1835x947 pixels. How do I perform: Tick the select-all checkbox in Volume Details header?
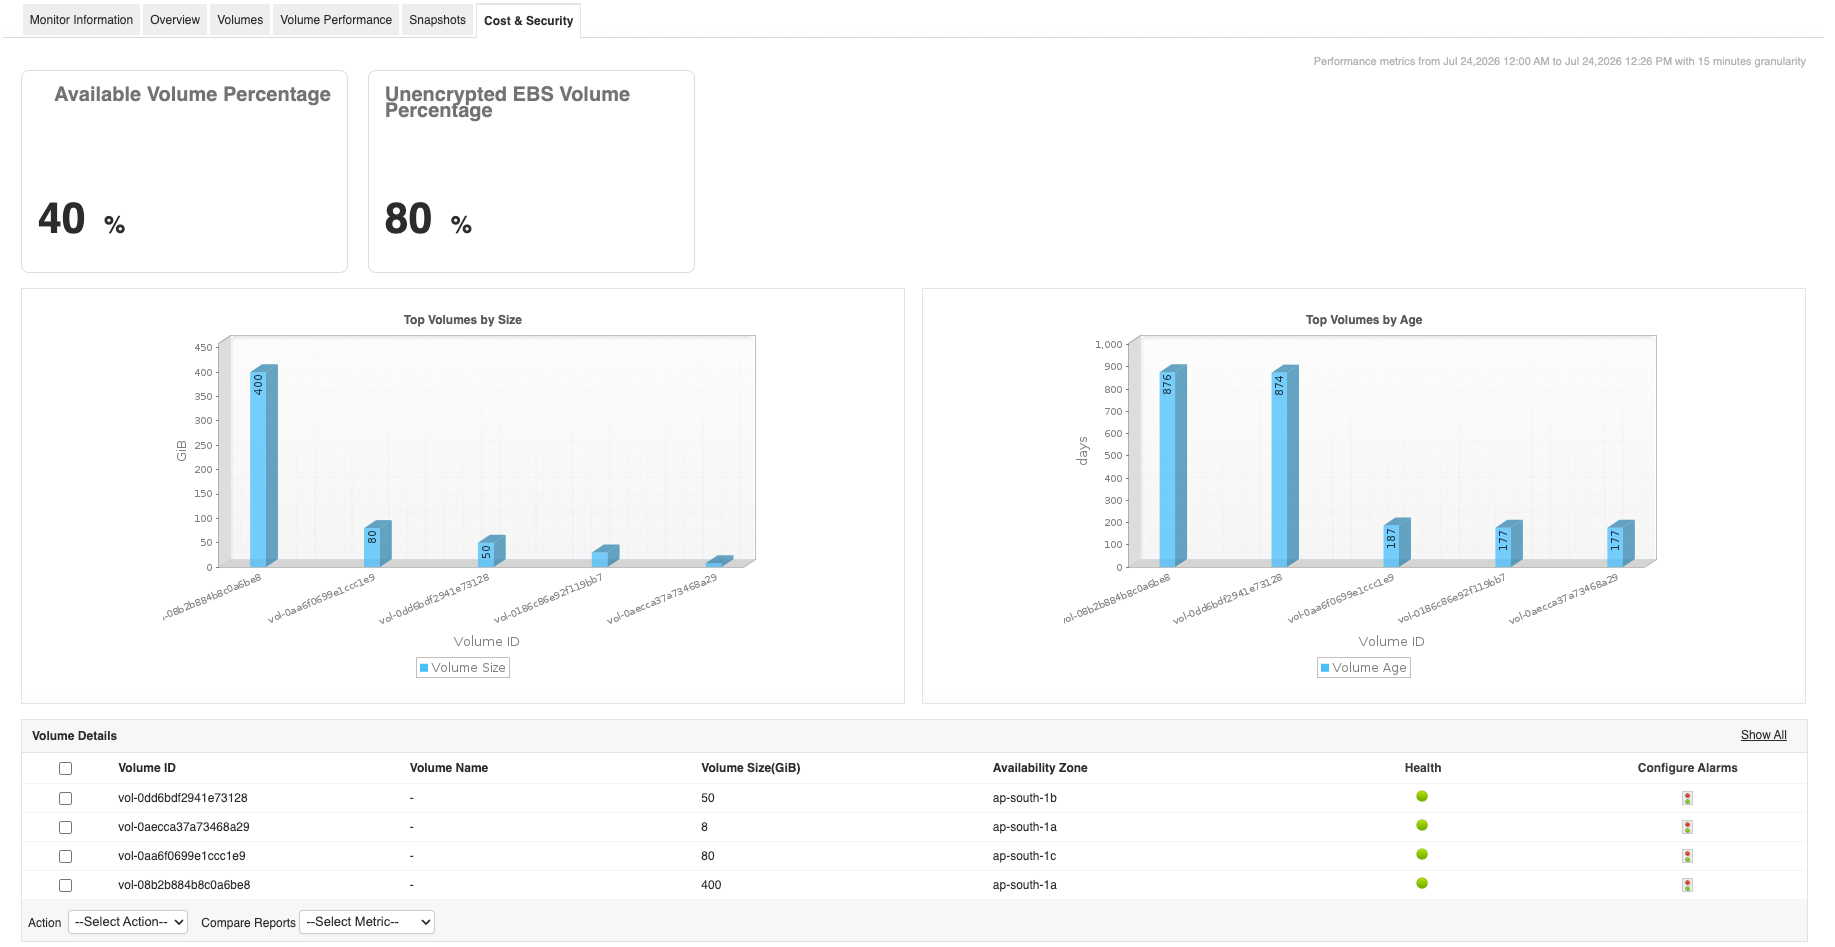pos(65,768)
